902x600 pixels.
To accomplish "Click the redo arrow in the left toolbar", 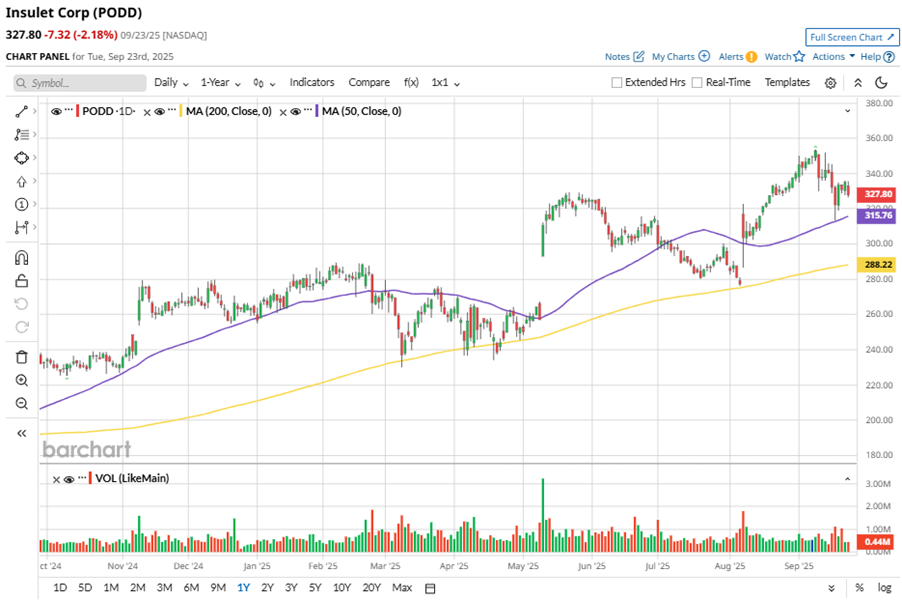I will point(21,327).
